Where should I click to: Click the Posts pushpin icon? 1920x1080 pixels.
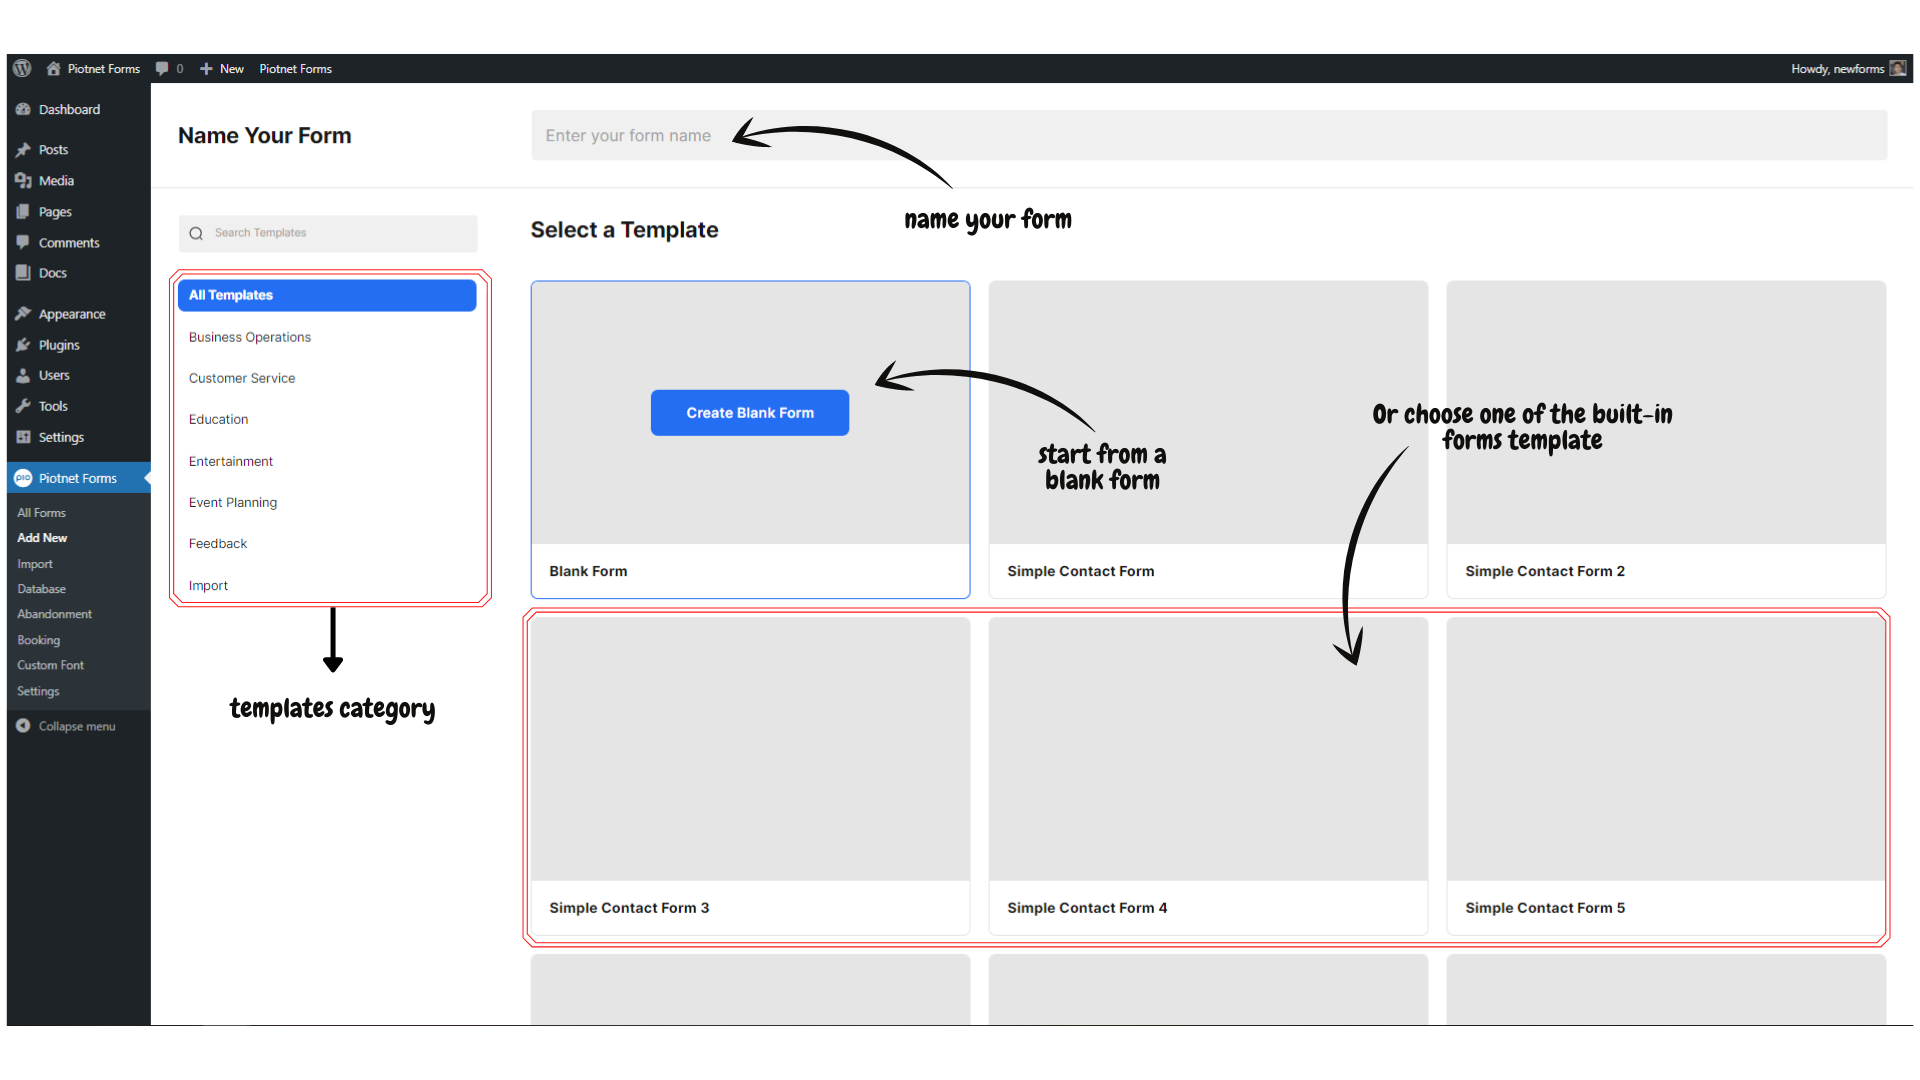coord(23,149)
